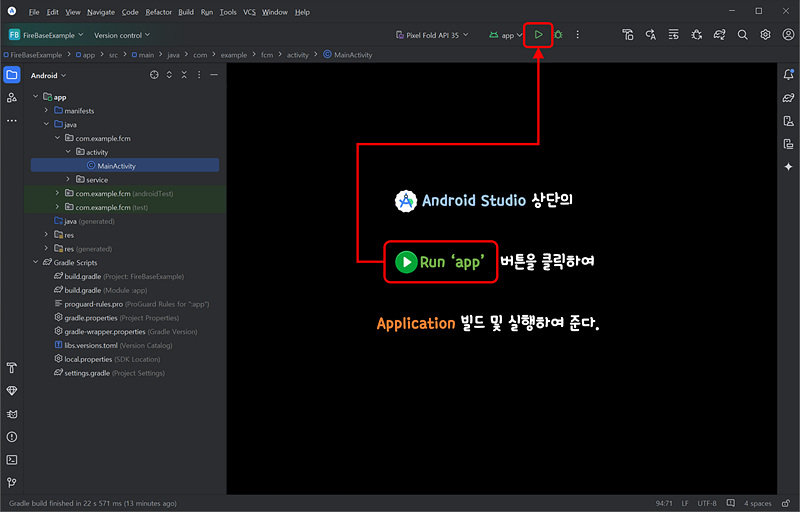Expand the service package
The width and height of the screenshot is (800, 512).
(68, 179)
